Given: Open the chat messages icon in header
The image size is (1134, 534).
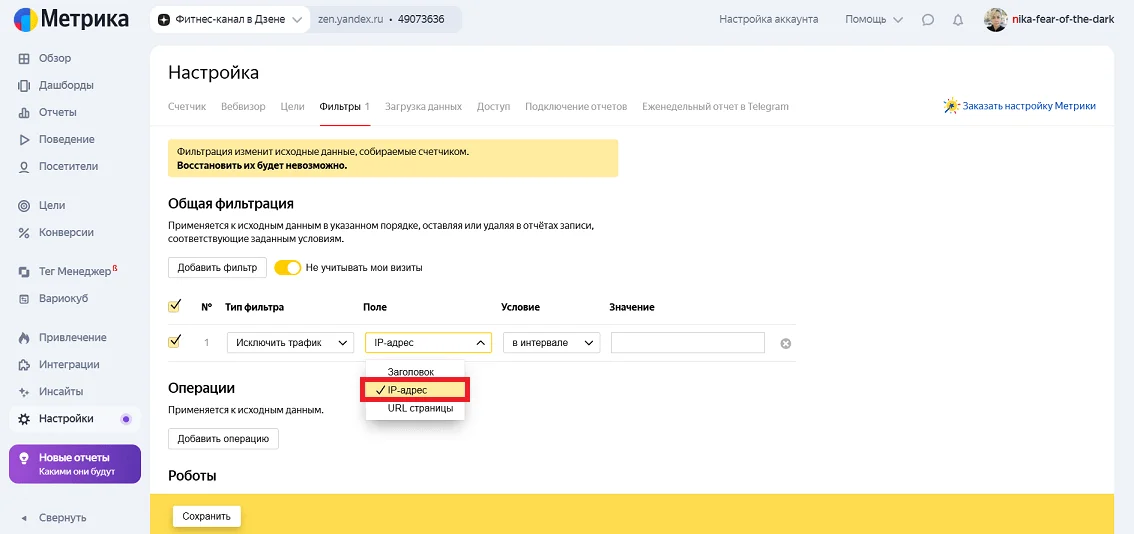Looking at the screenshot, I should point(928,20).
